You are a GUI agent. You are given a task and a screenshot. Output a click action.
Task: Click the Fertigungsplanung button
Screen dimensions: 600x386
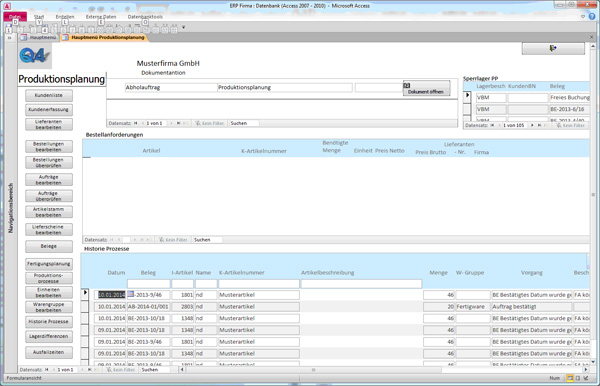click(49, 264)
